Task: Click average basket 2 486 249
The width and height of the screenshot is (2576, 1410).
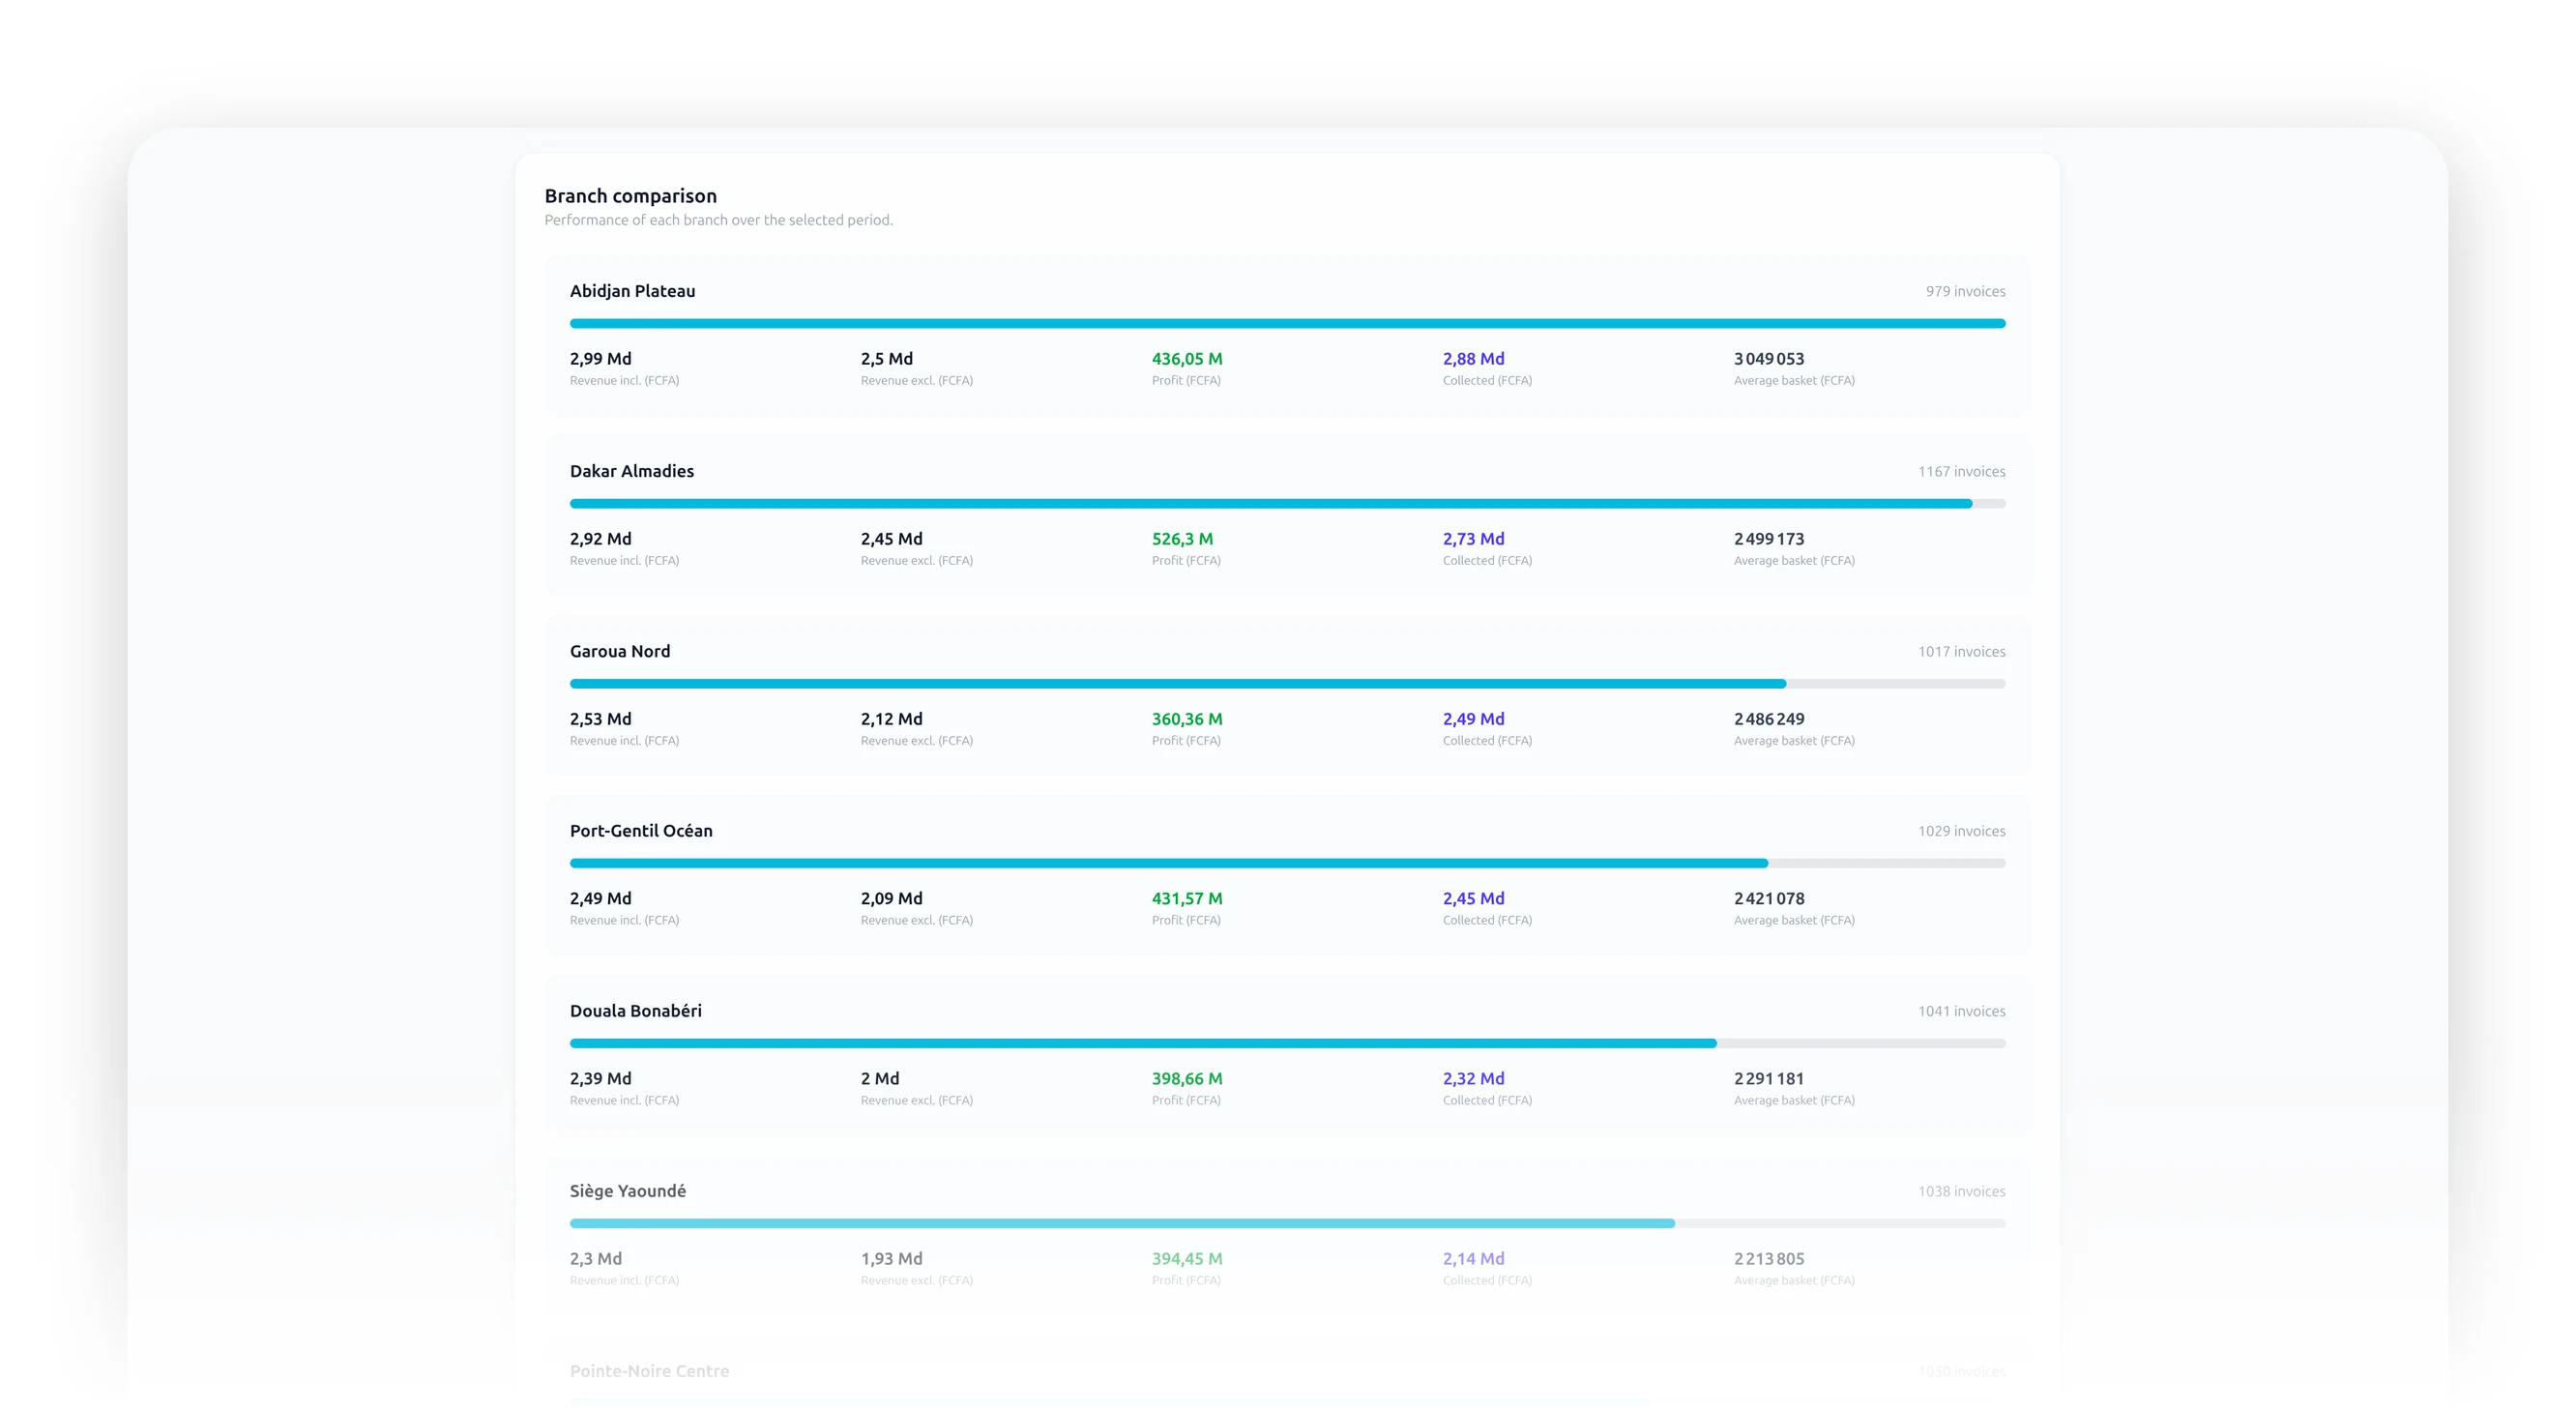Action: click(1768, 719)
